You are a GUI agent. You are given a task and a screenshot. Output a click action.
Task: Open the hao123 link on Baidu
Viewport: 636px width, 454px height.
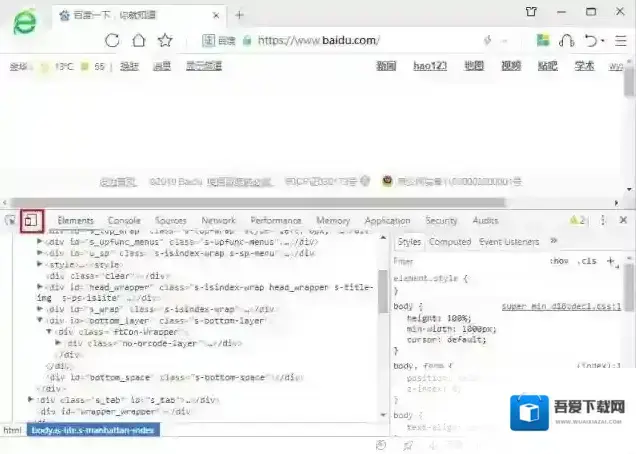pos(429,66)
